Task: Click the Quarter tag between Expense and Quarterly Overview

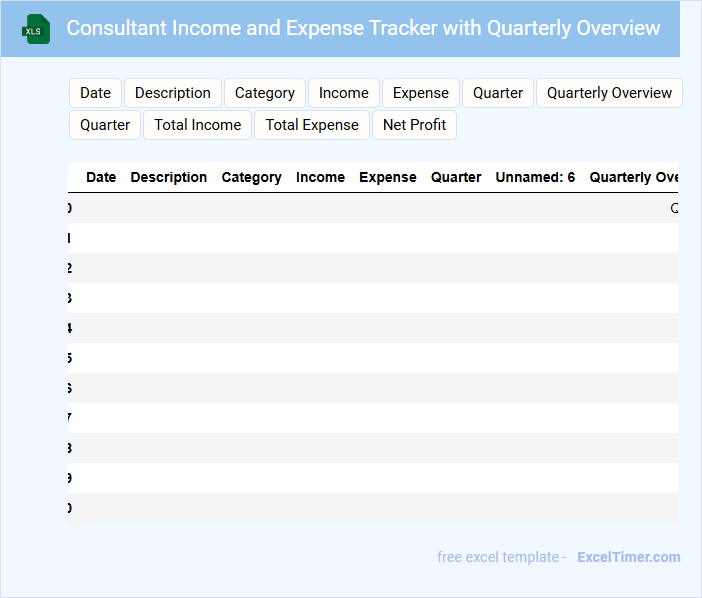Action: [498, 93]
